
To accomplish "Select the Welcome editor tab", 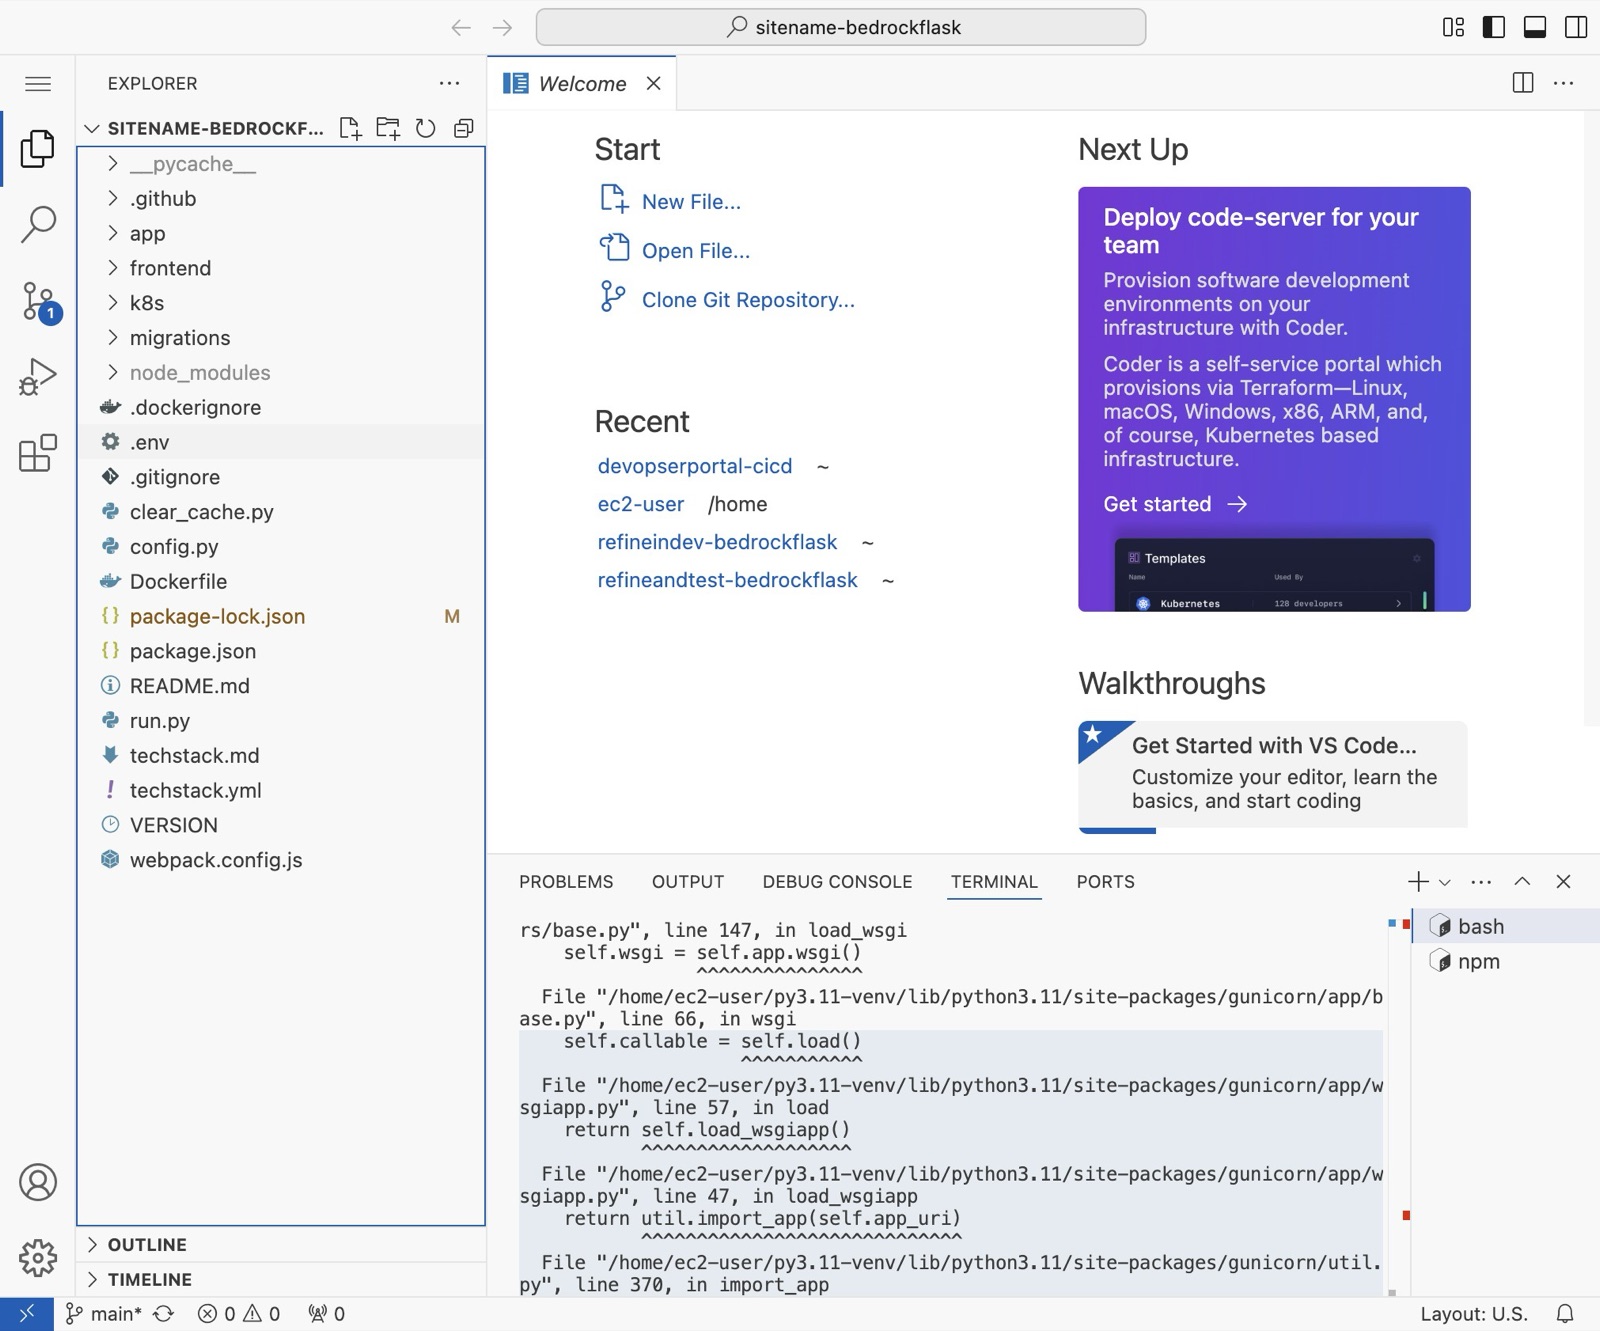I will click(581, 84).
